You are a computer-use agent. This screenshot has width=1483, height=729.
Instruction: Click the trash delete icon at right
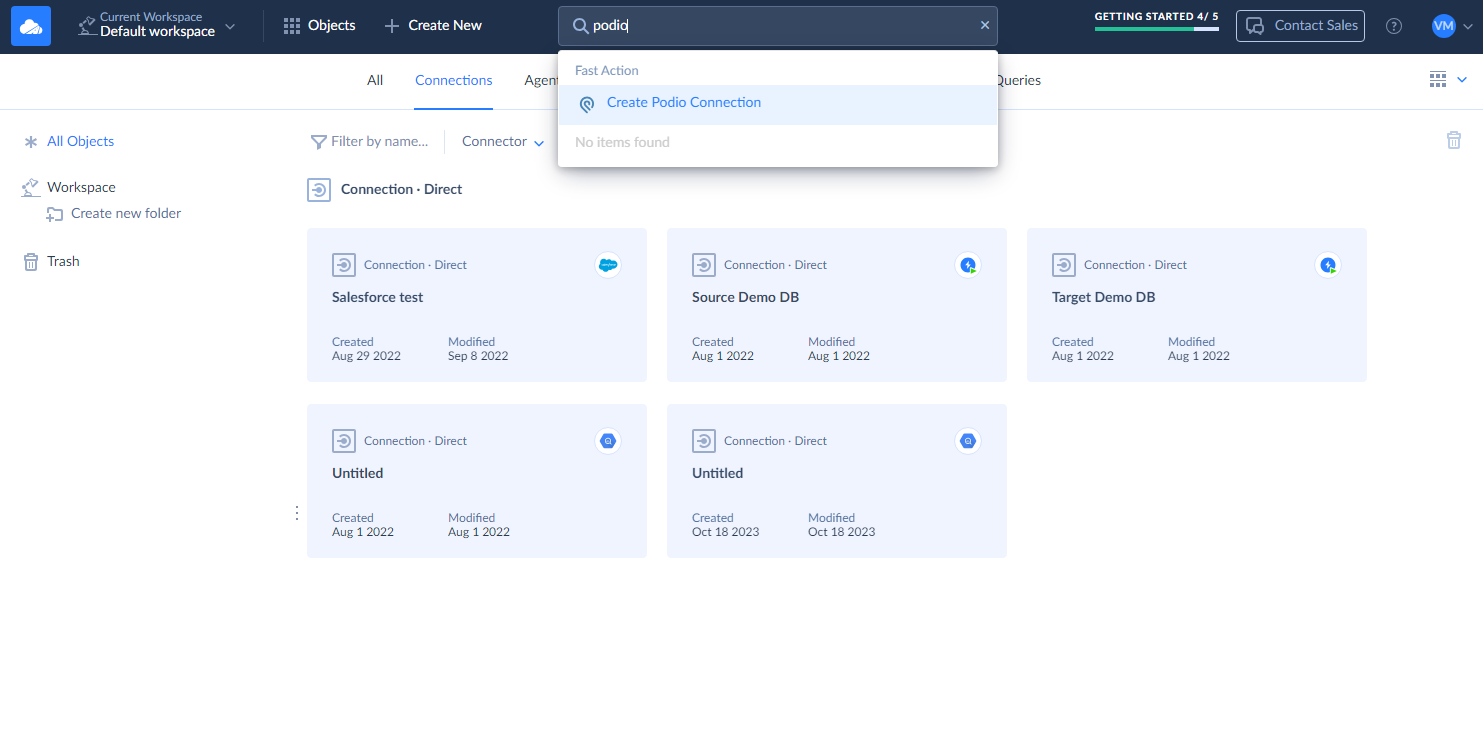(1453, 141)
